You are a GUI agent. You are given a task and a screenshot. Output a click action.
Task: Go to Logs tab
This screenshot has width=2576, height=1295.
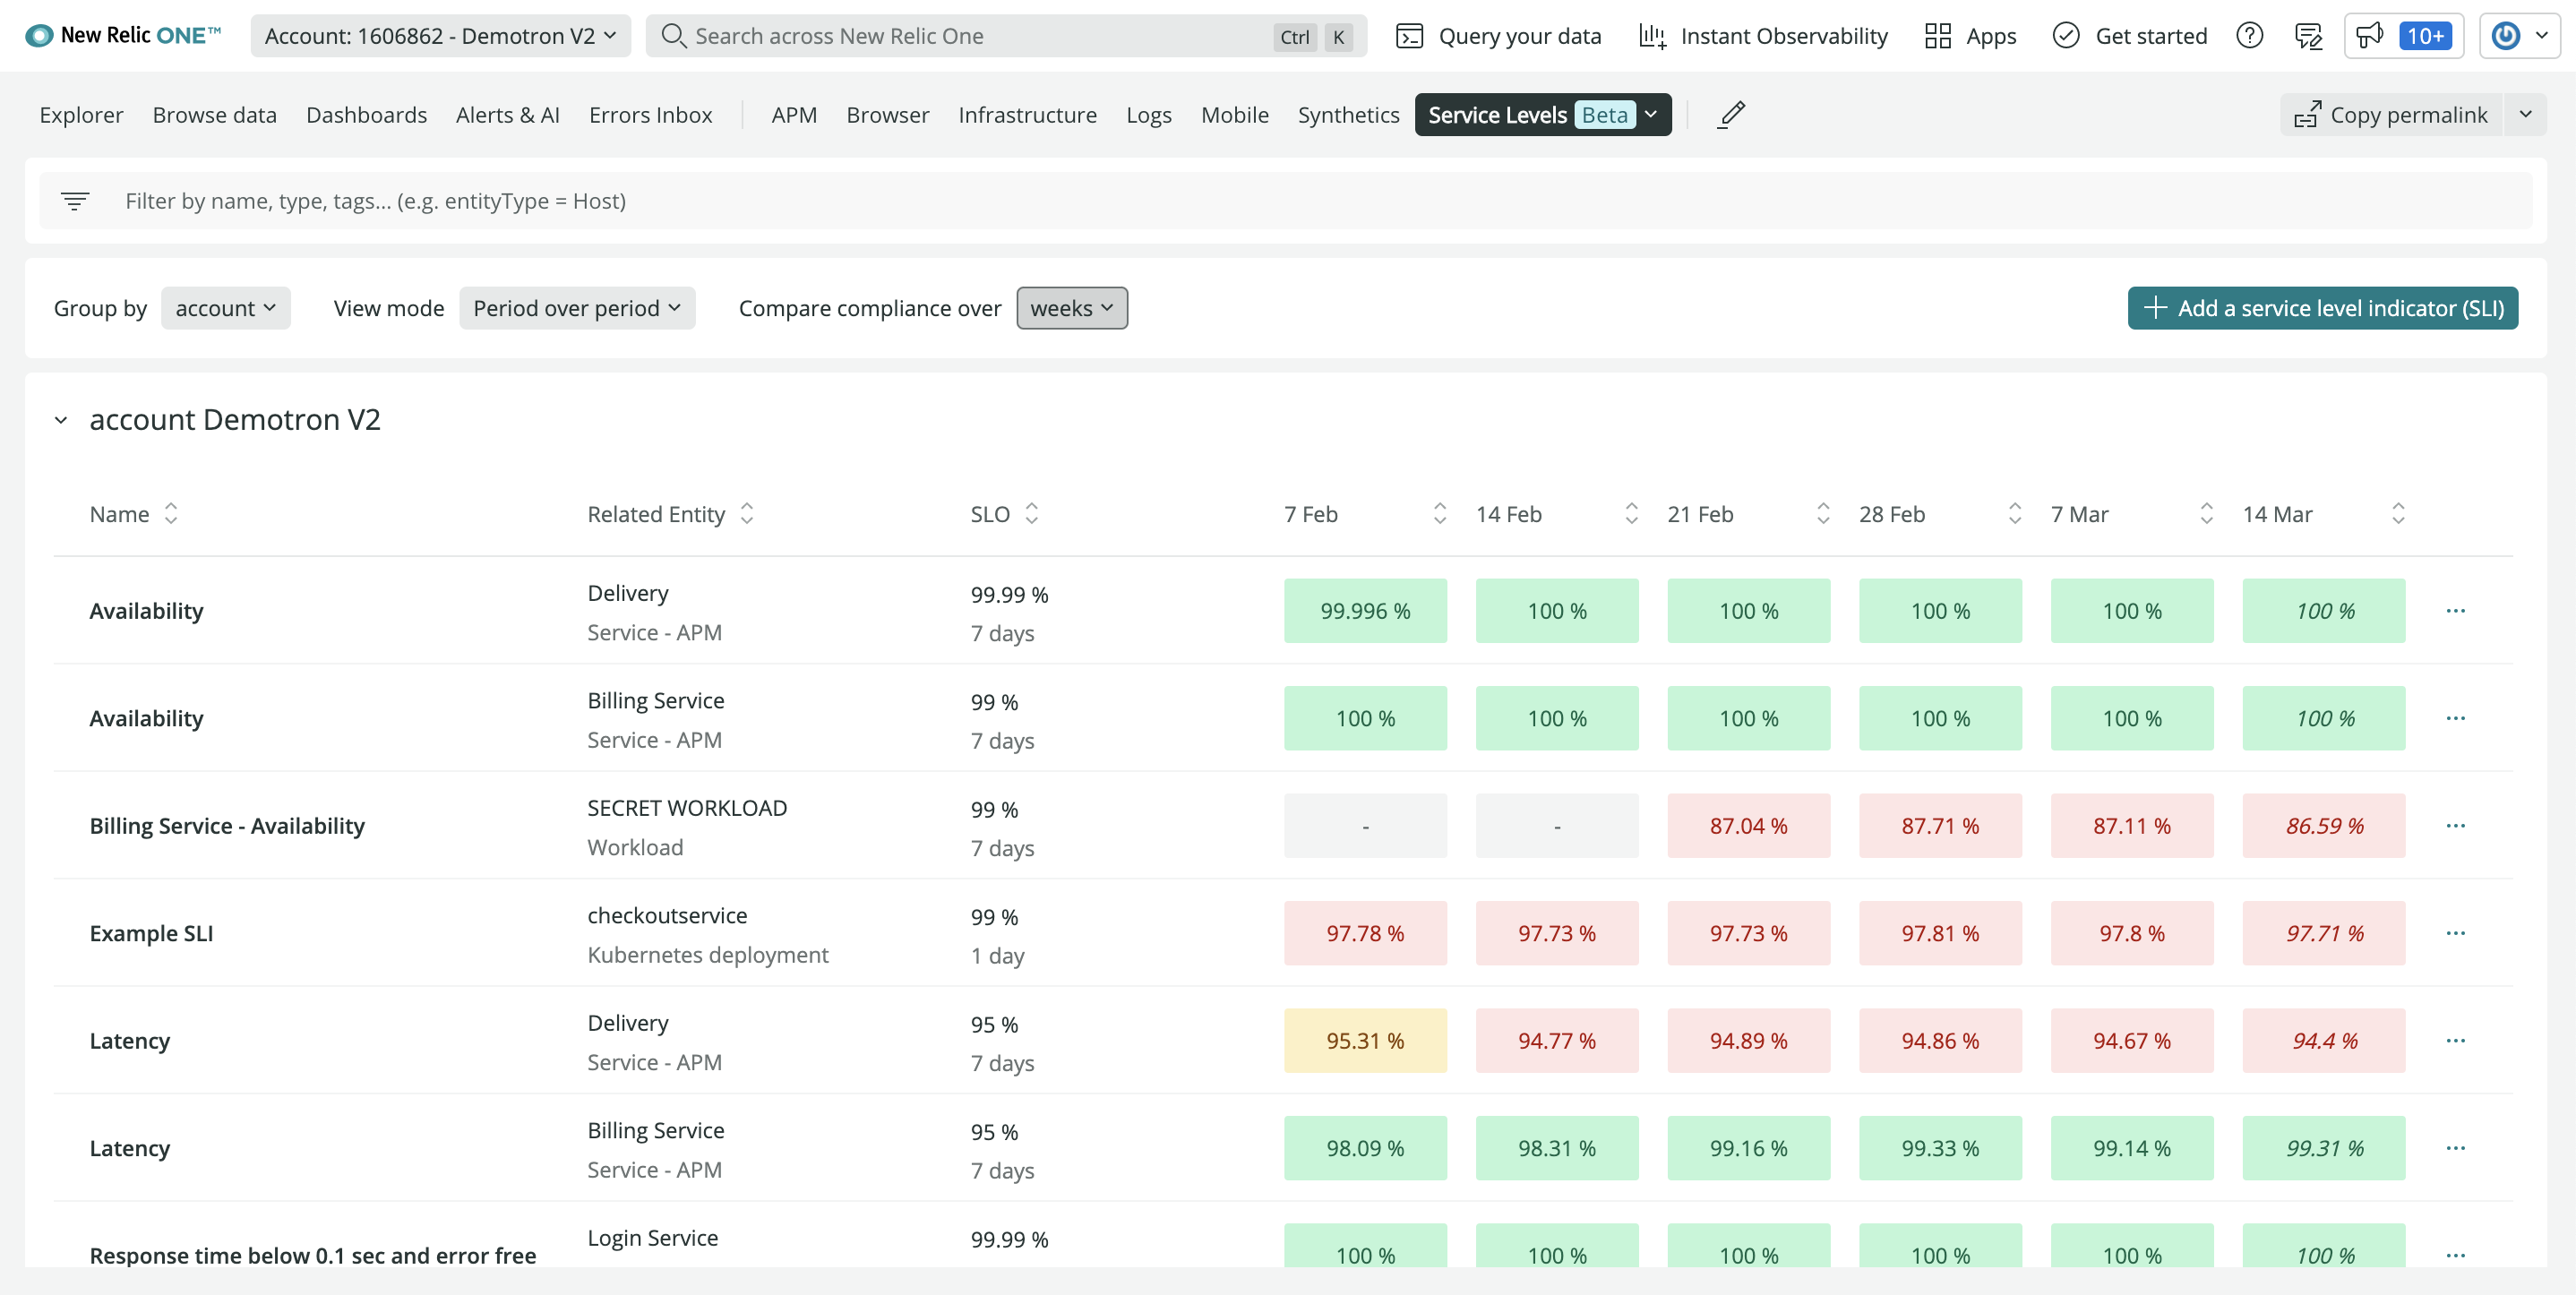tap(1148, 115)
